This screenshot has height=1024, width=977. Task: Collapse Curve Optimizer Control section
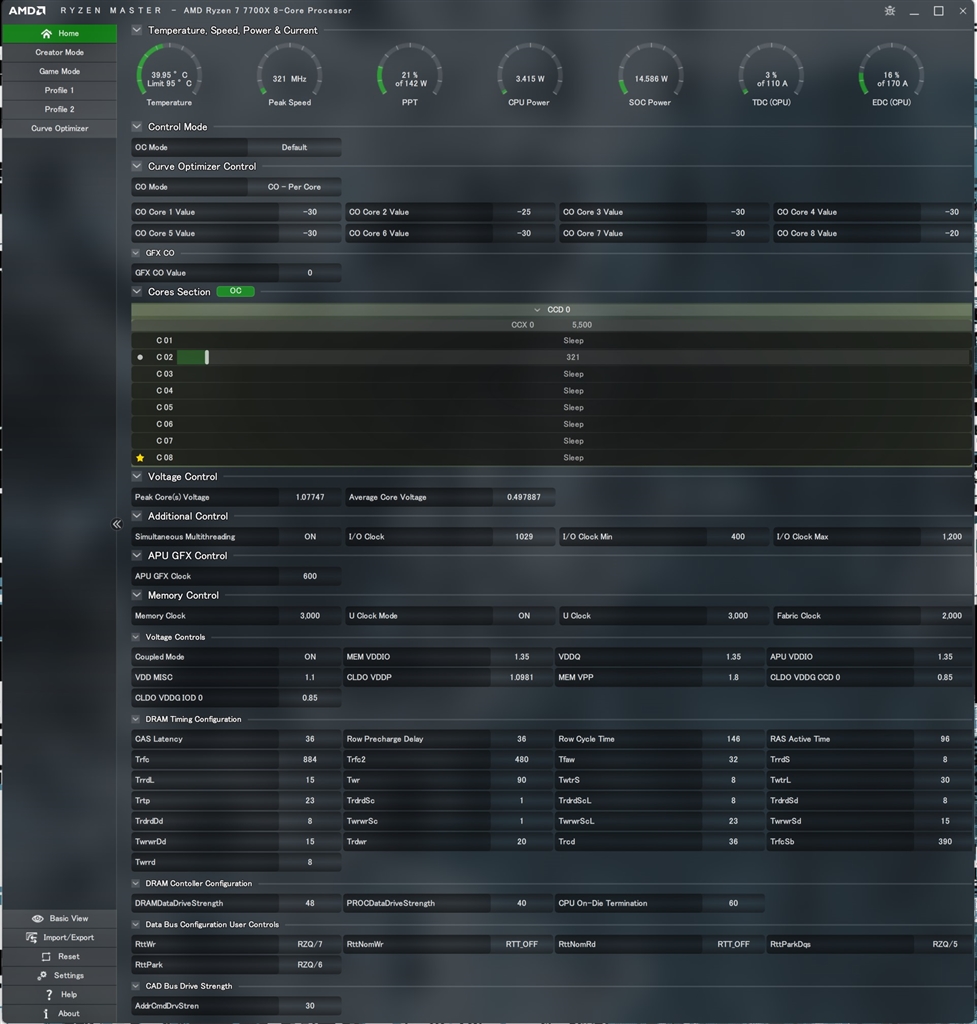(x=136, y=167)
